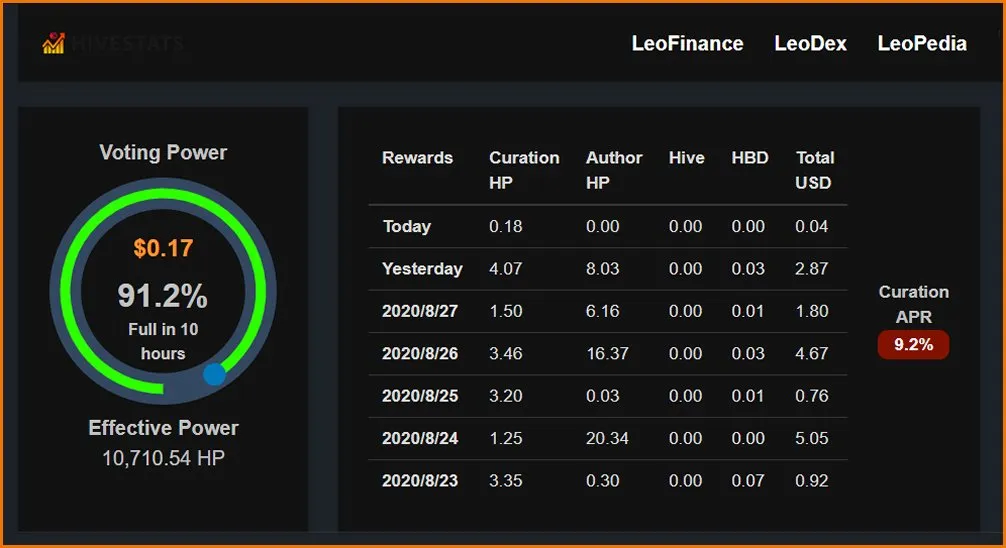Click the 'Full in 10 hours' text
Viewport: 1006px width, 548px height.
point(163,341)
